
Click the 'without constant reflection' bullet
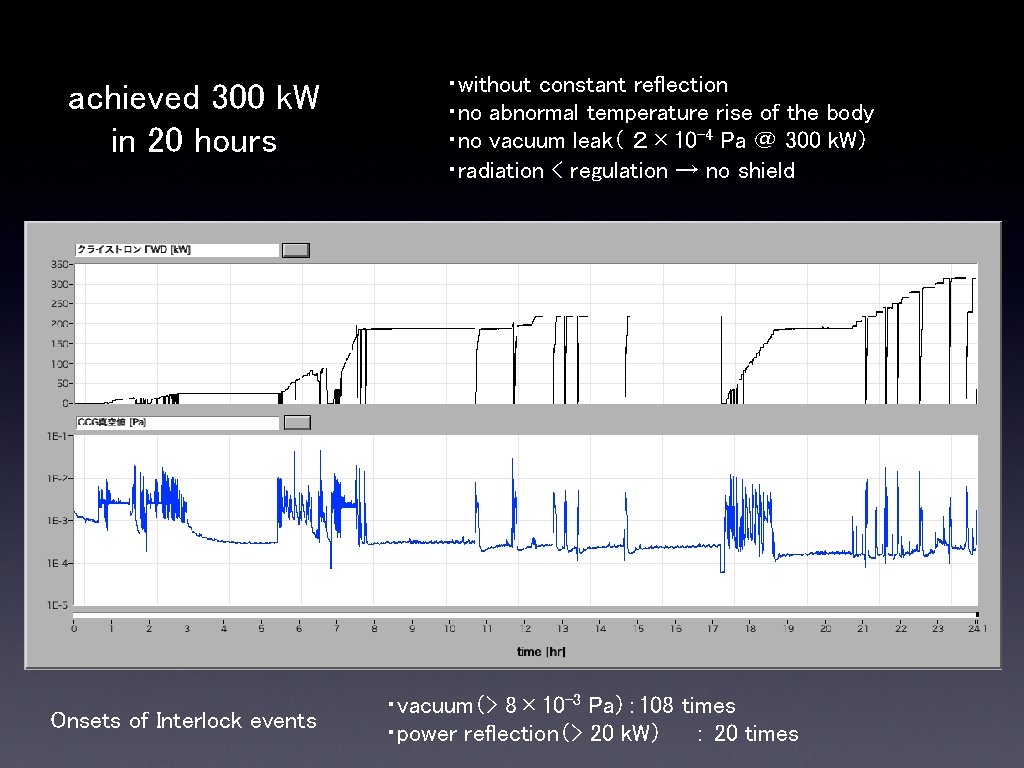pyautogui.click(x=588, y=85)
